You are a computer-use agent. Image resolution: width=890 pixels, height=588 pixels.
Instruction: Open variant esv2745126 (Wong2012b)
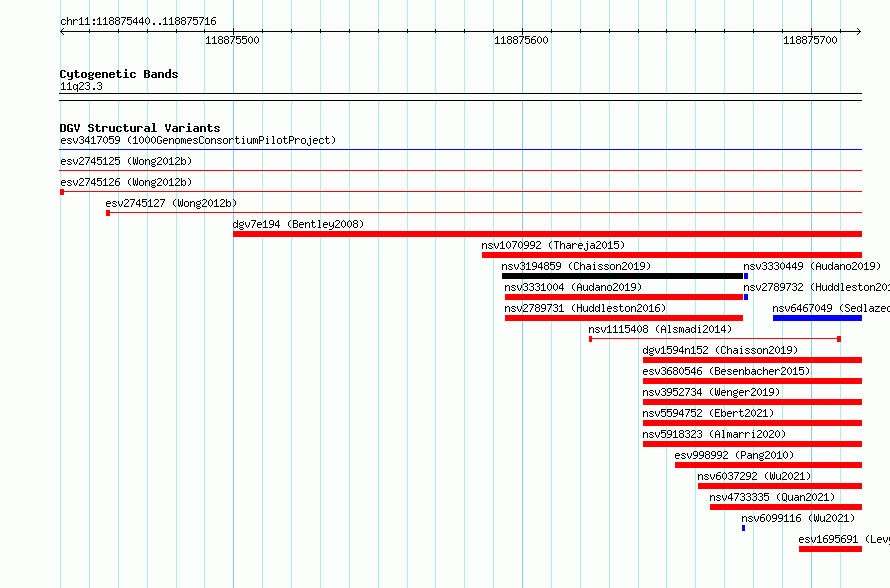[x=126, y=182]
